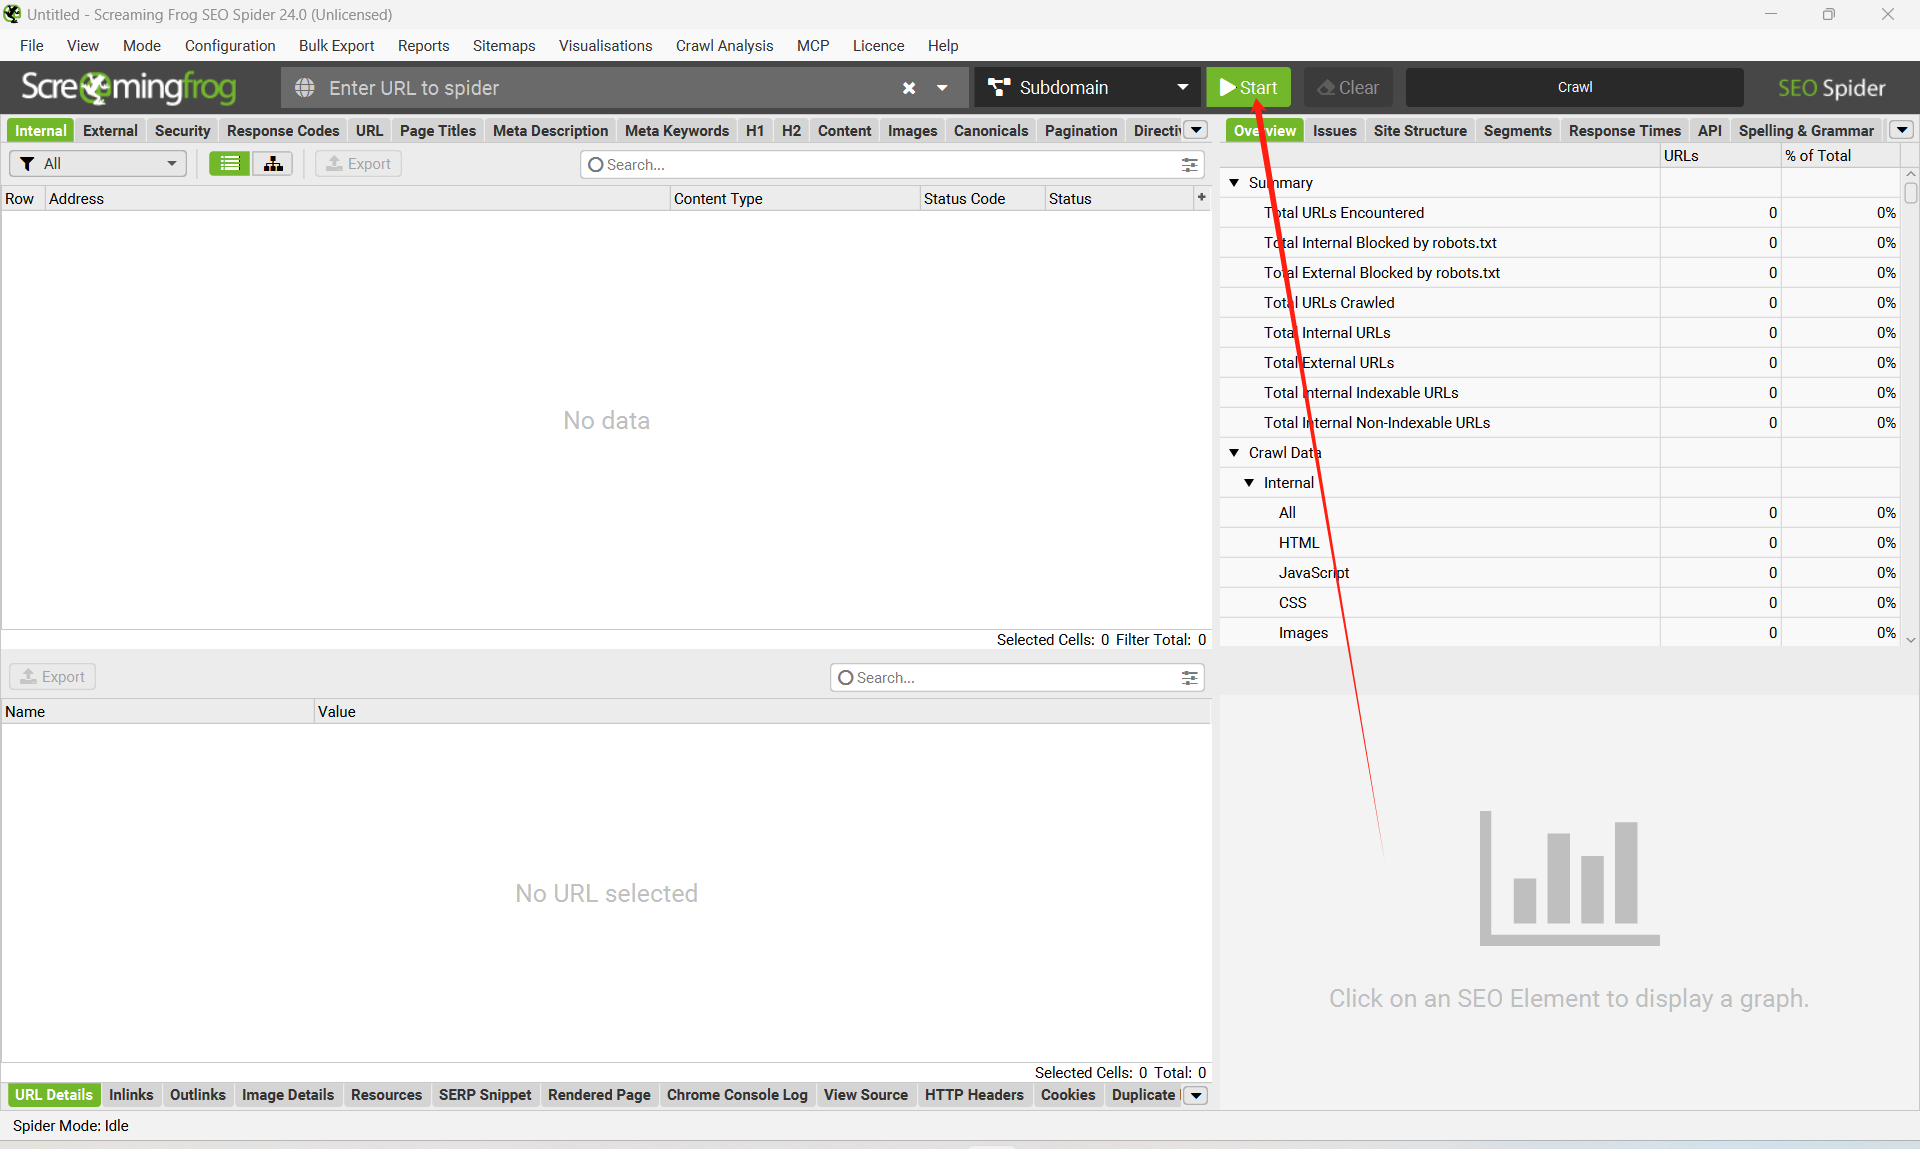Open upper search filter options icon
1920x1149 pixels.
1190,165
